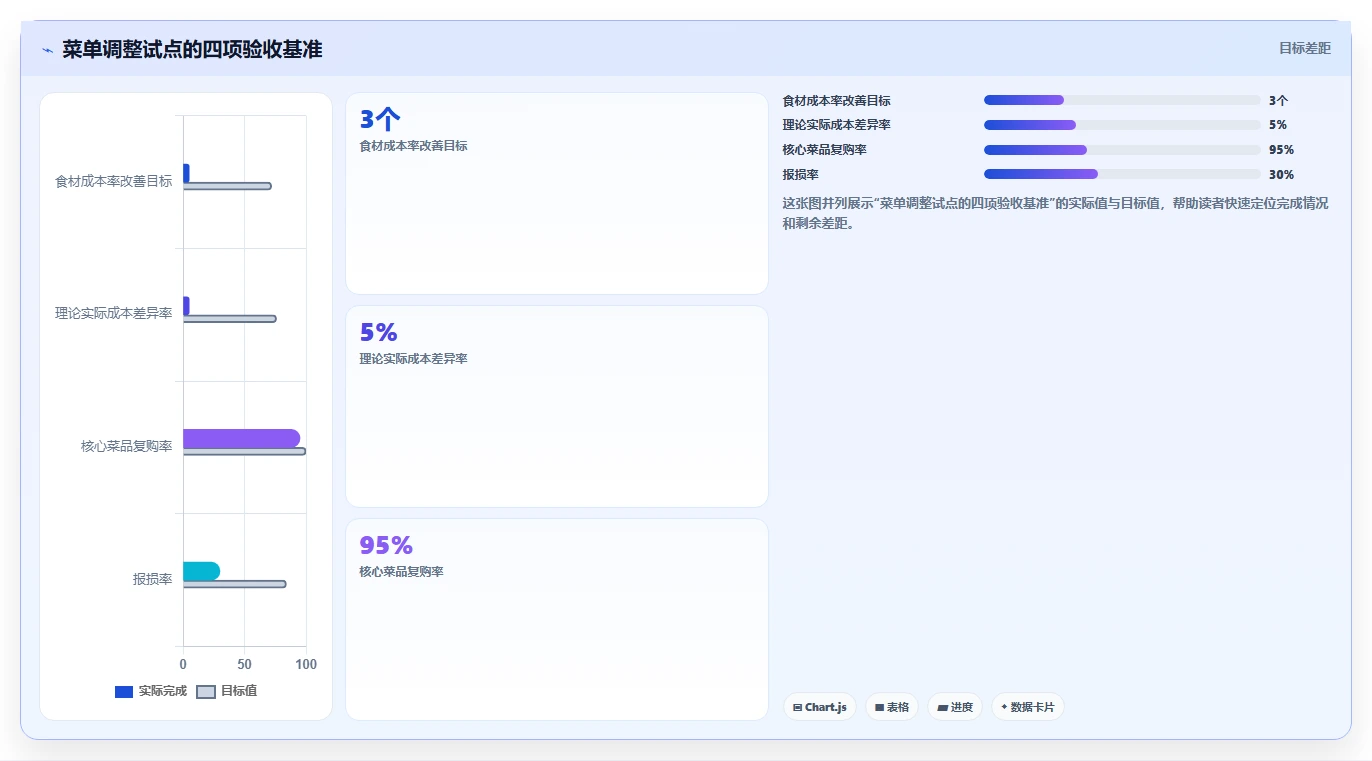Click the 食材成本率改善目标 chart axis label
Screen dimensions: 1372x761
coord(114,181)
